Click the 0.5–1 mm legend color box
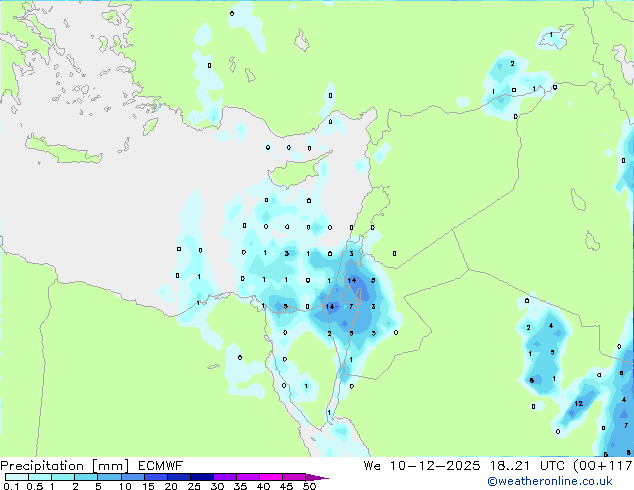The width and height of the screenshot is (634, 490). click(x=40, y=477)
